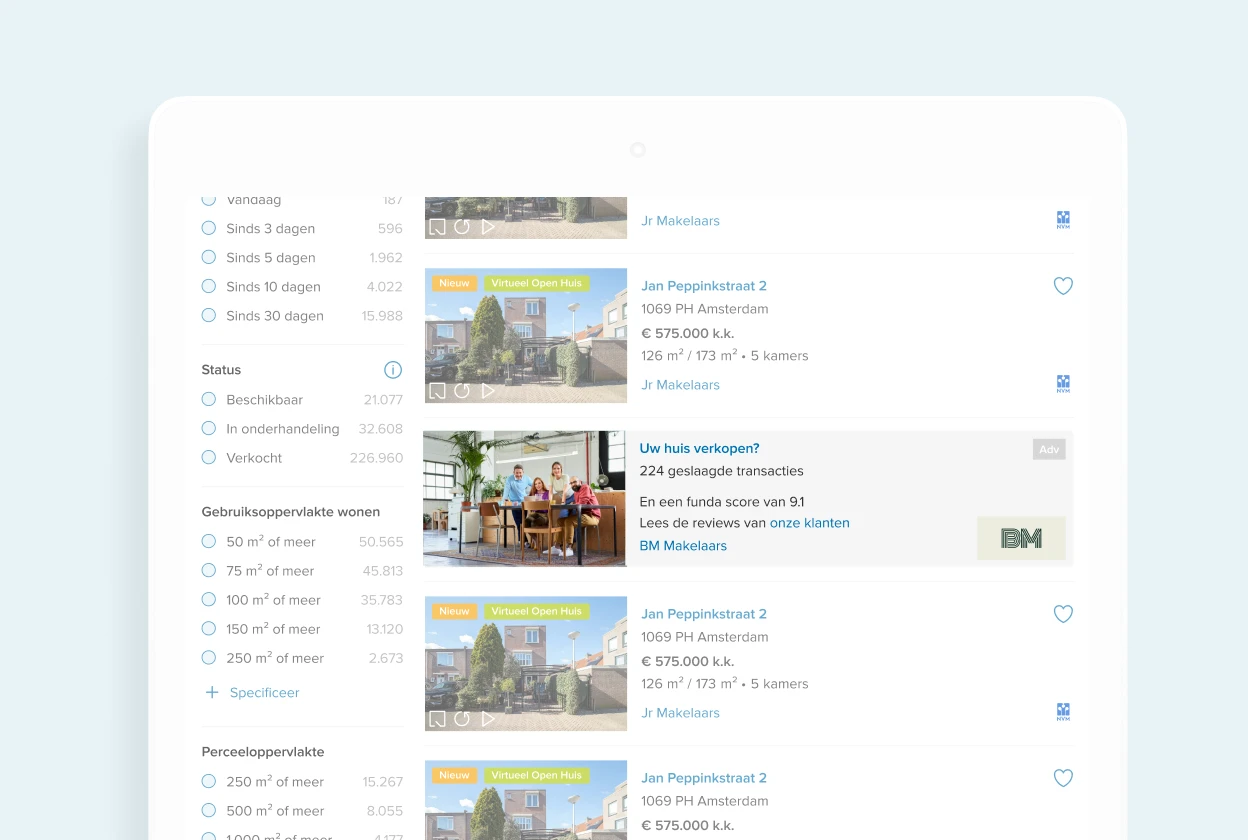This screenshot has height=840, width=1248.
Task: Expand the Specificeer living area option
Action: [x=264, y=692]
